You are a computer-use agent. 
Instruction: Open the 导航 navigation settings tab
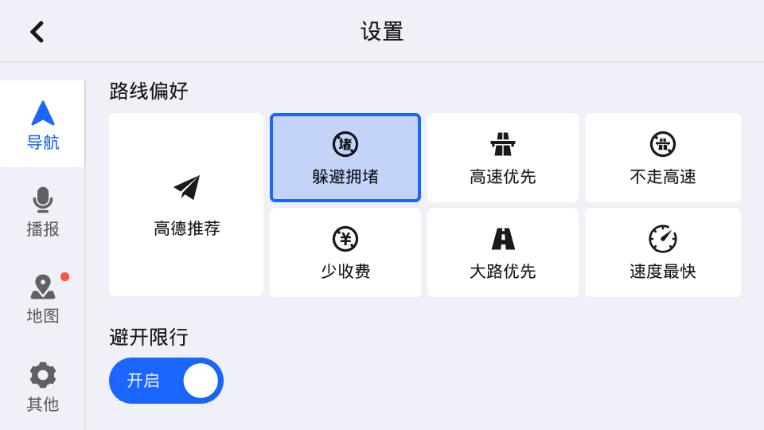pos(43,126)
